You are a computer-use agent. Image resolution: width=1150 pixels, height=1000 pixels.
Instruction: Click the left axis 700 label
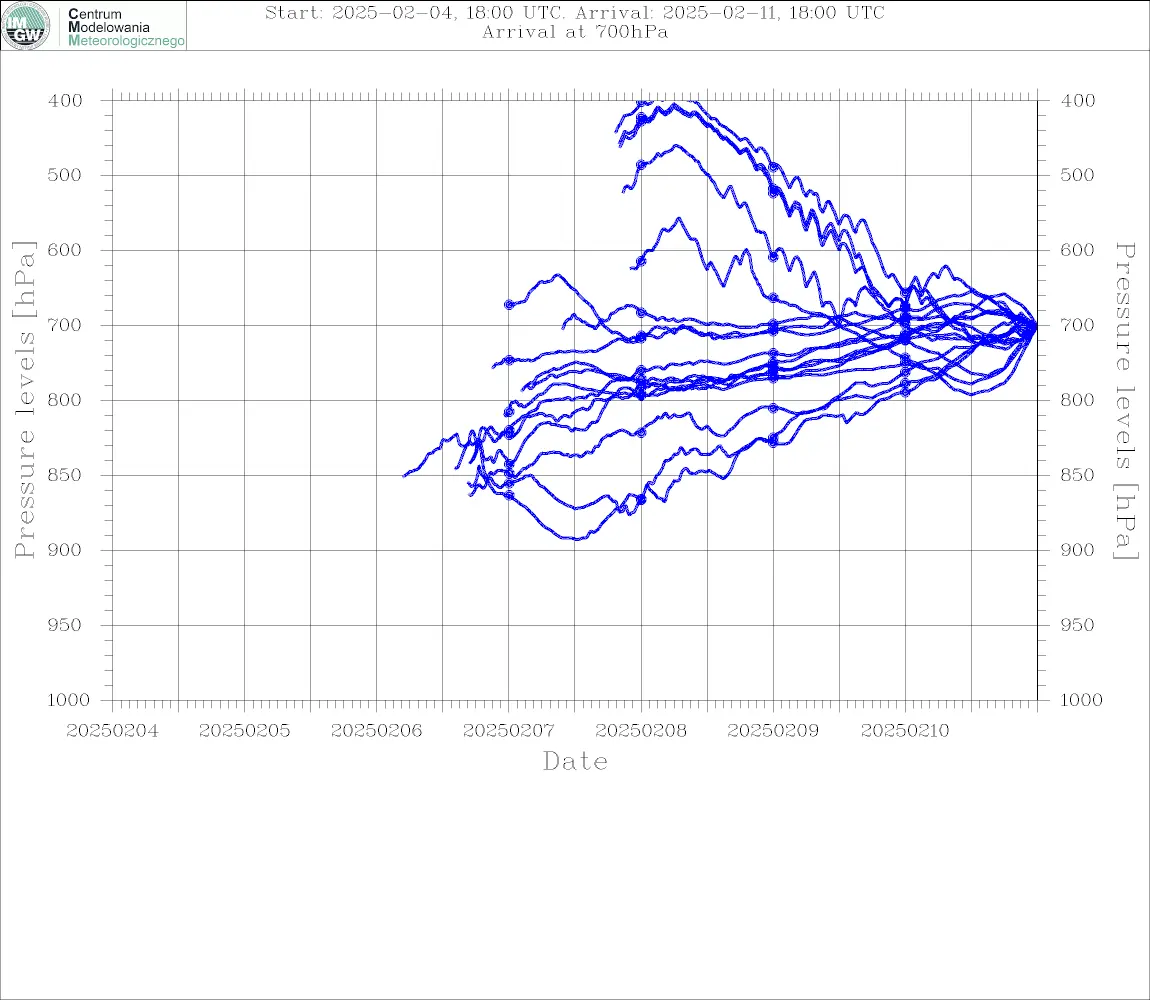(x=65, y=325)
